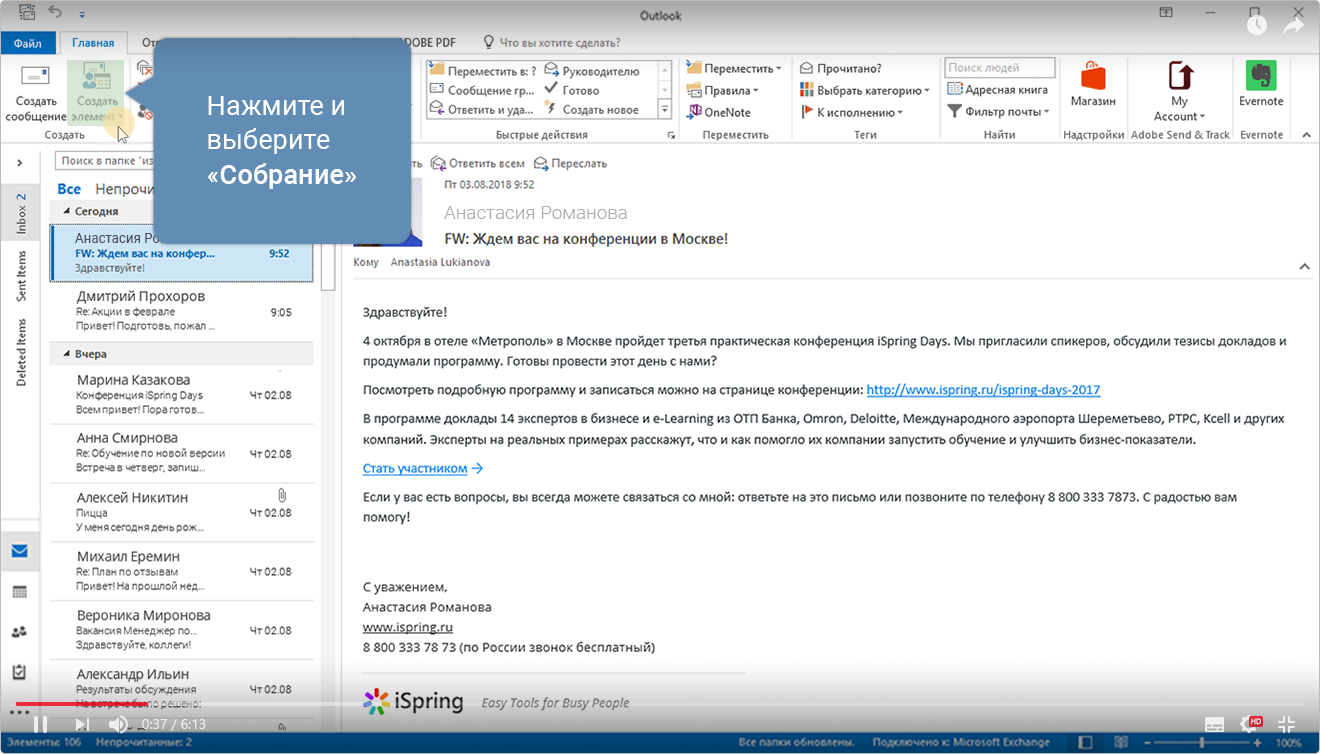Click the Создать сообщение icon
The height and width of the screenshot is (754, 1320).
click(x=36, y=78)
